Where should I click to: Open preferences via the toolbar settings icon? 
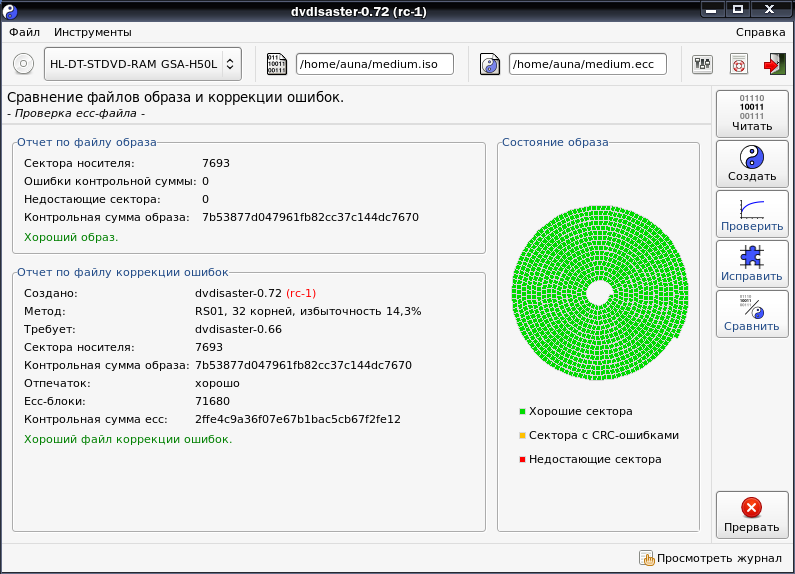click(x=702, y=64)
